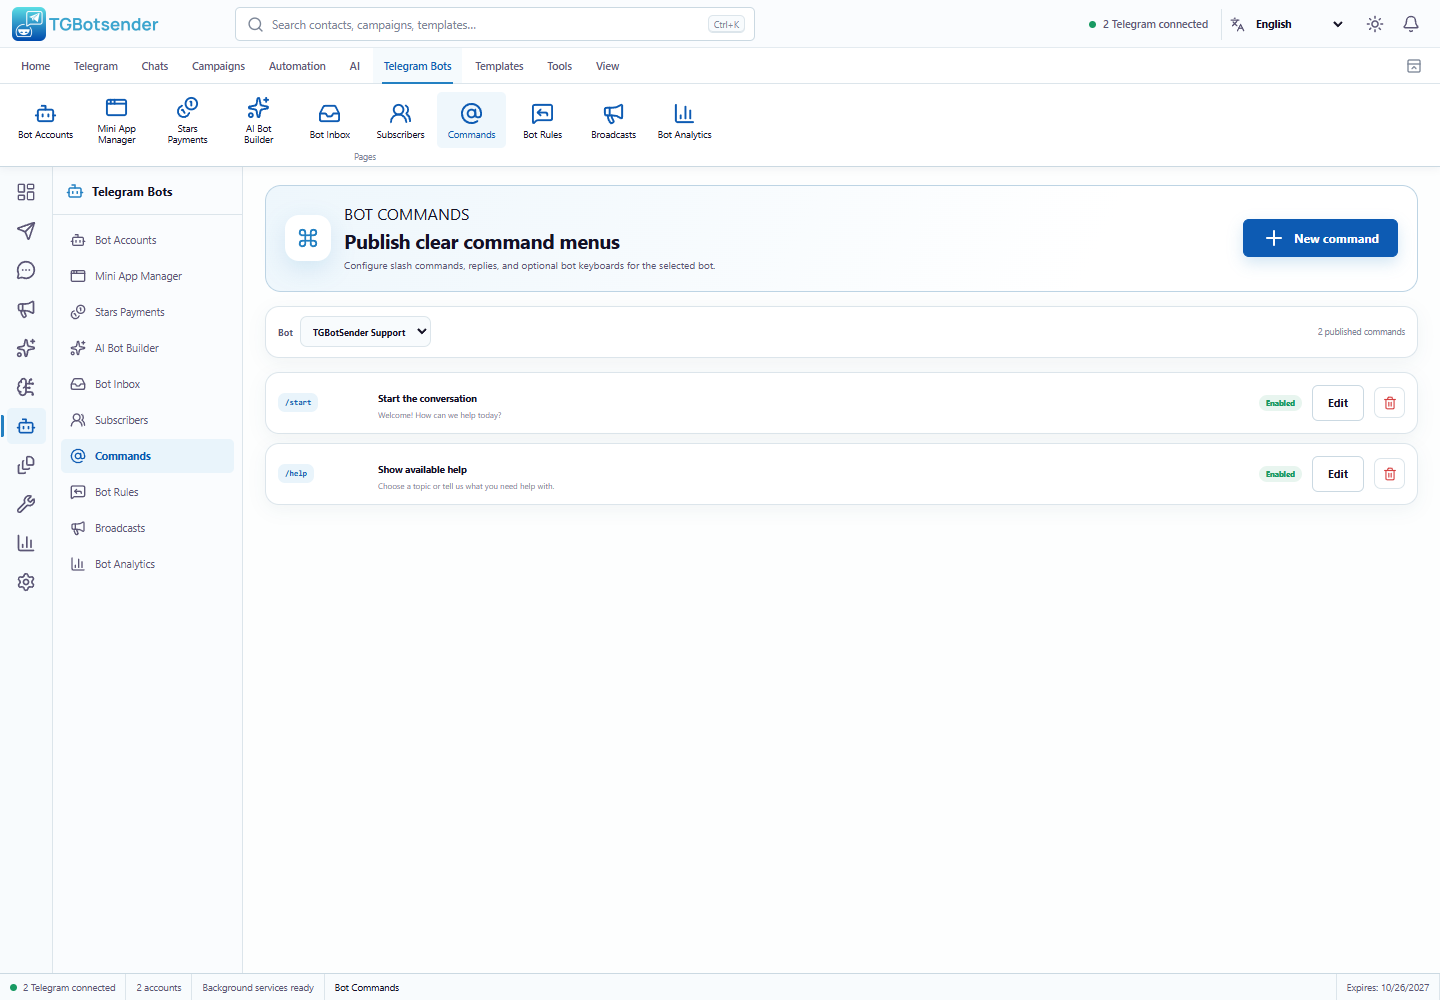Viewport: 1440px width, 1000px height.
Task: Open the Templates menu tab
Action: [499, 66]
